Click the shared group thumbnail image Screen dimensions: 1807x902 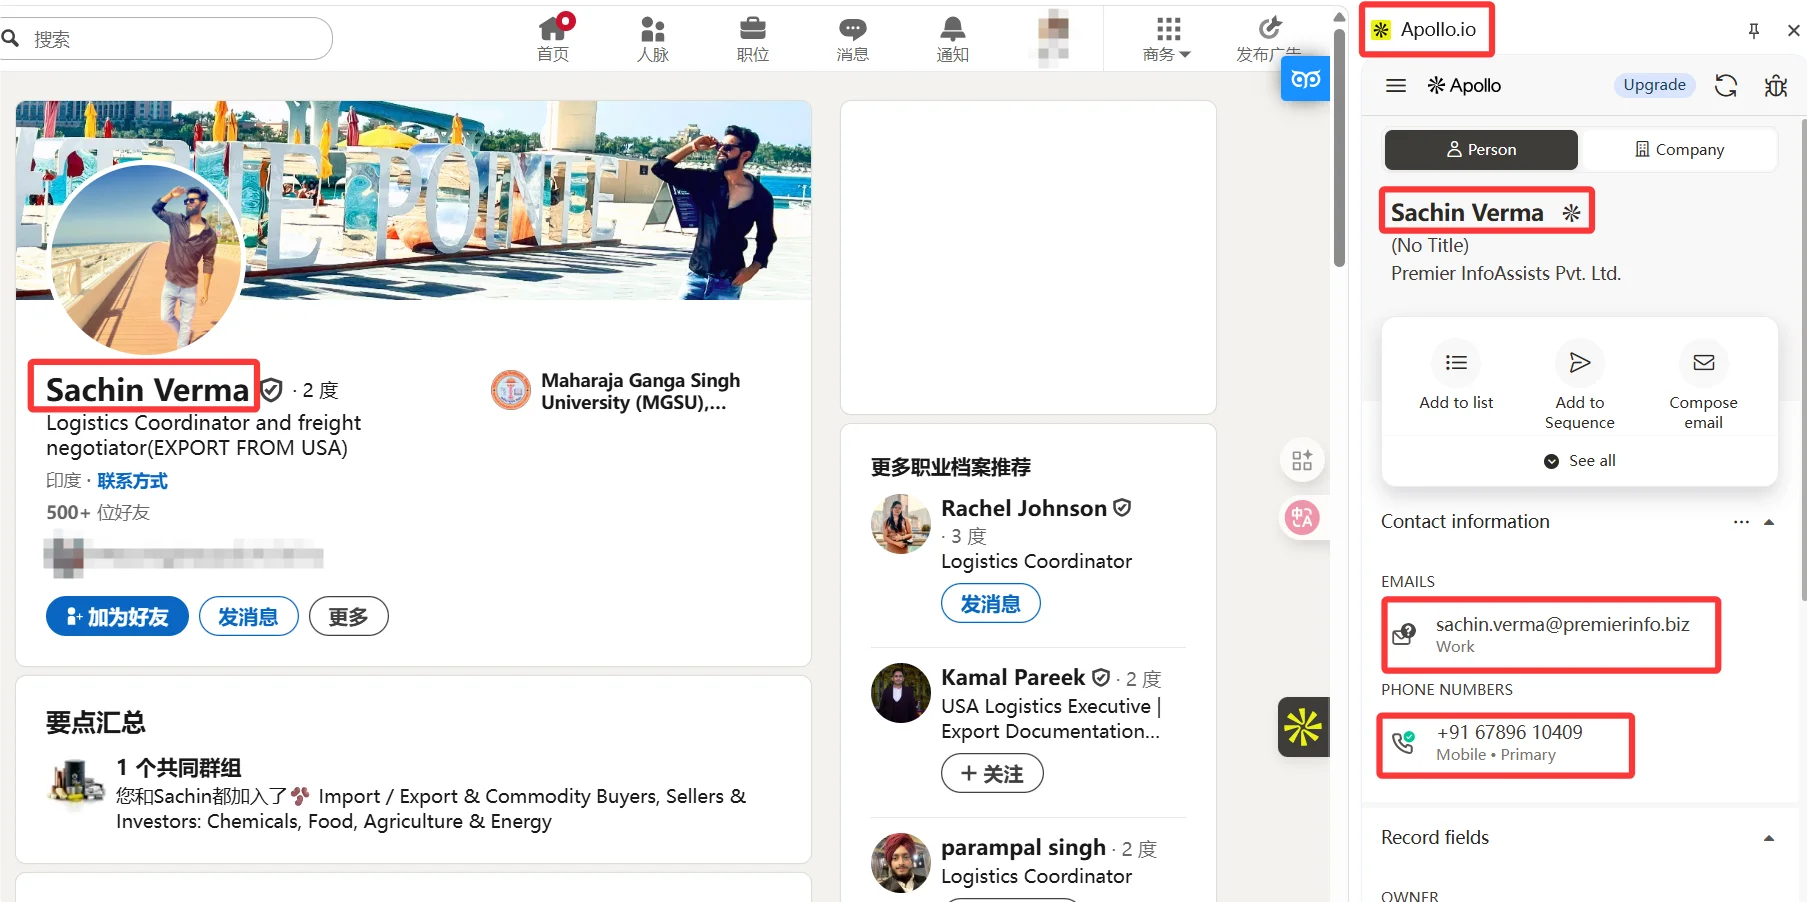click(x=77, y=782)
